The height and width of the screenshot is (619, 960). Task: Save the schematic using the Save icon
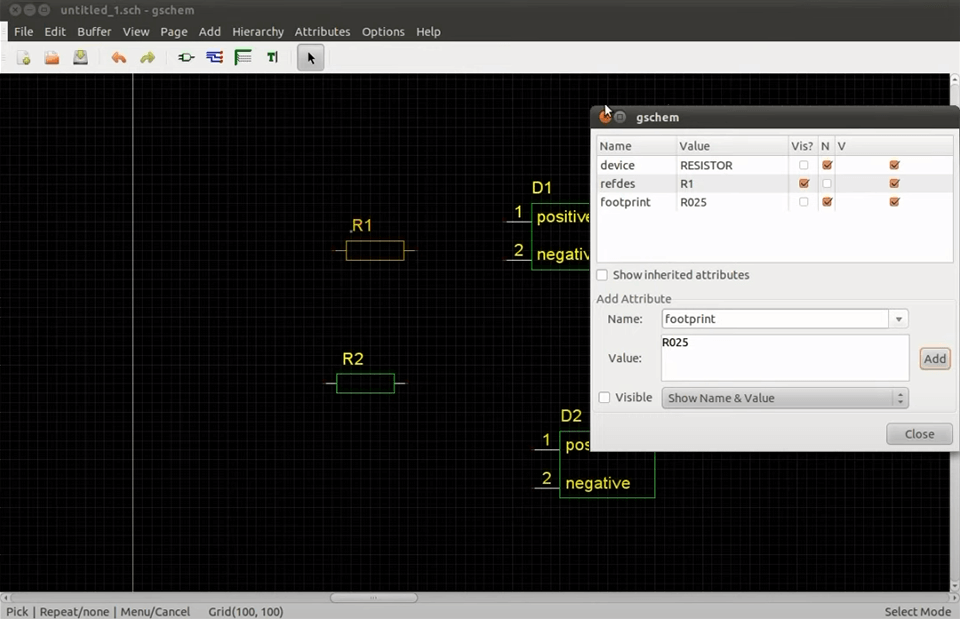[x=80, y=58]
